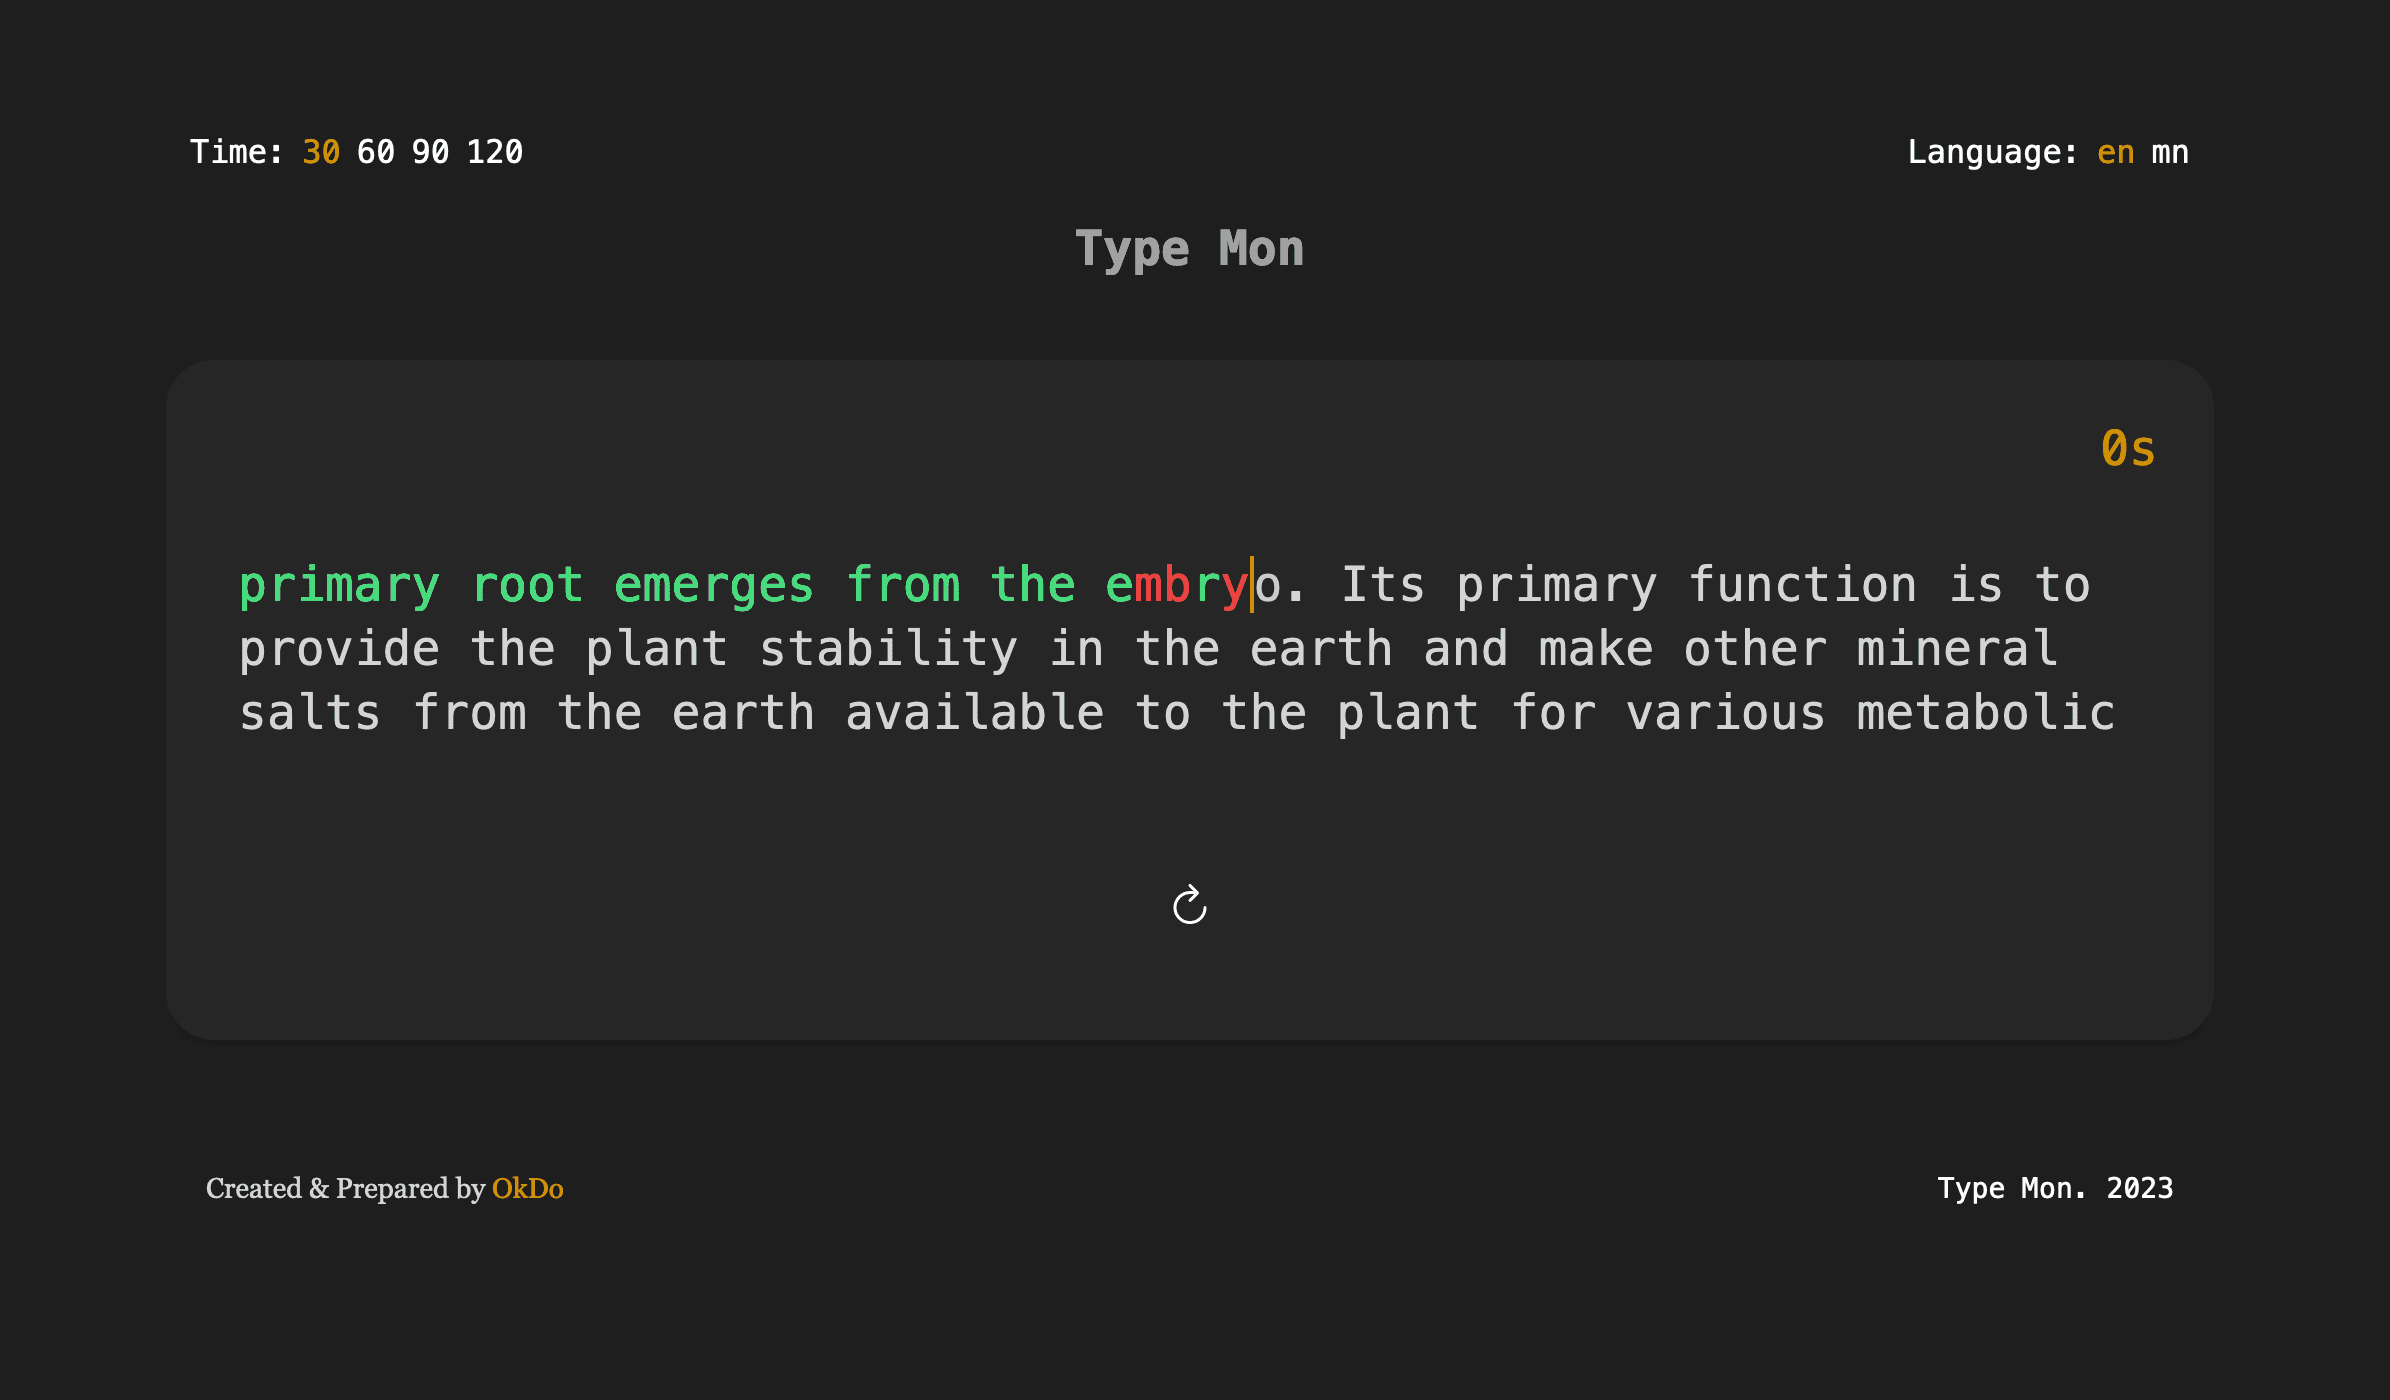Set test time to 120 seconds
Image resolution: width=2390 pixels, height=1400 pixels.
click(x=494, y=152)
